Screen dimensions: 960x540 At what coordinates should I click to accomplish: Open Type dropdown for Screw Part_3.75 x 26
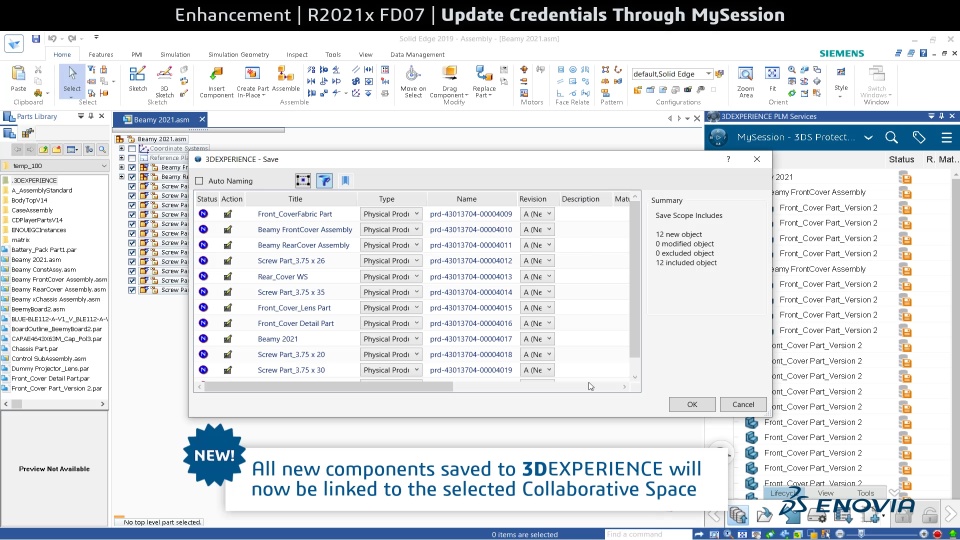pos(391,261)
